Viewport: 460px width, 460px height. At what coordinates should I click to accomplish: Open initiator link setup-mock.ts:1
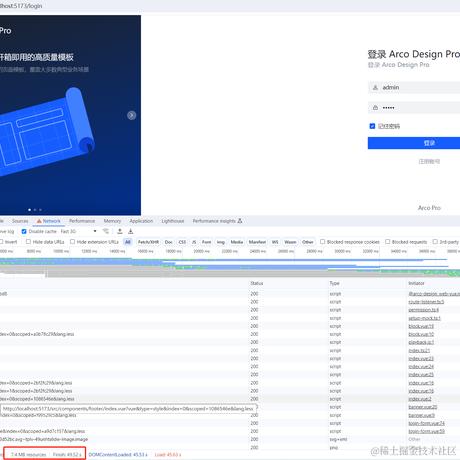tap(424, 318)
